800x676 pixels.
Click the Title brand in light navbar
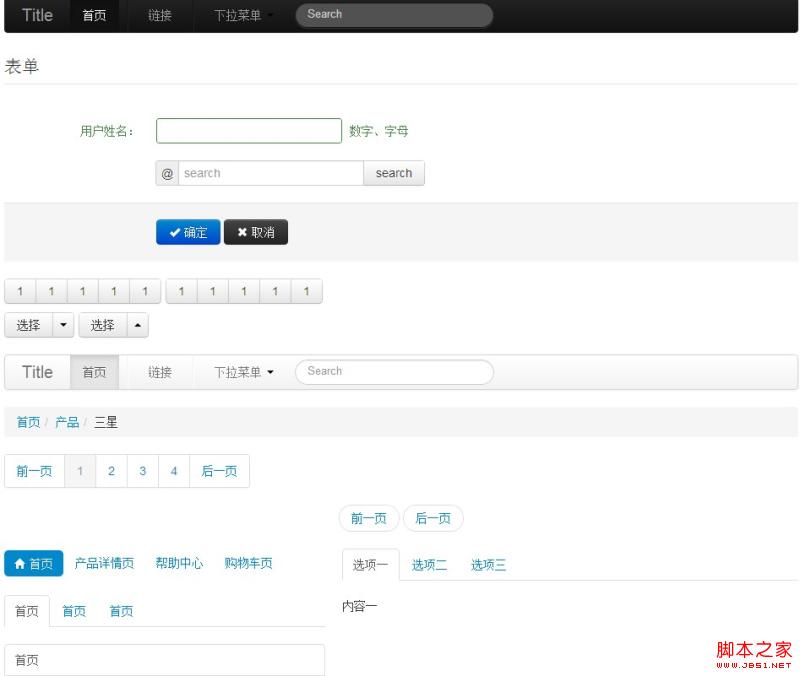37,372
